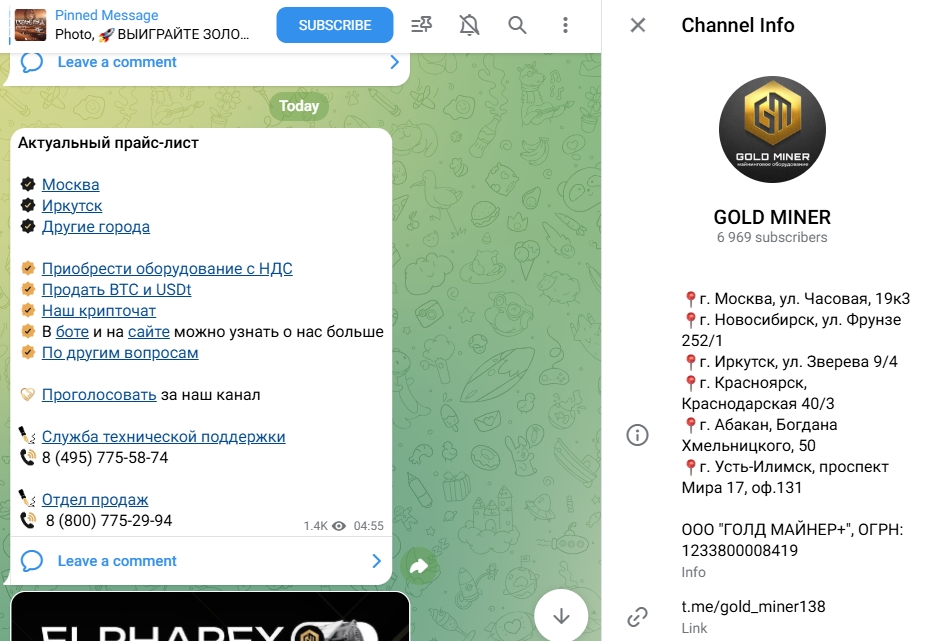This screenshot has height=641, width=939.
Task: Click Leave a comment under the price-list post
Action: (117, 561)
